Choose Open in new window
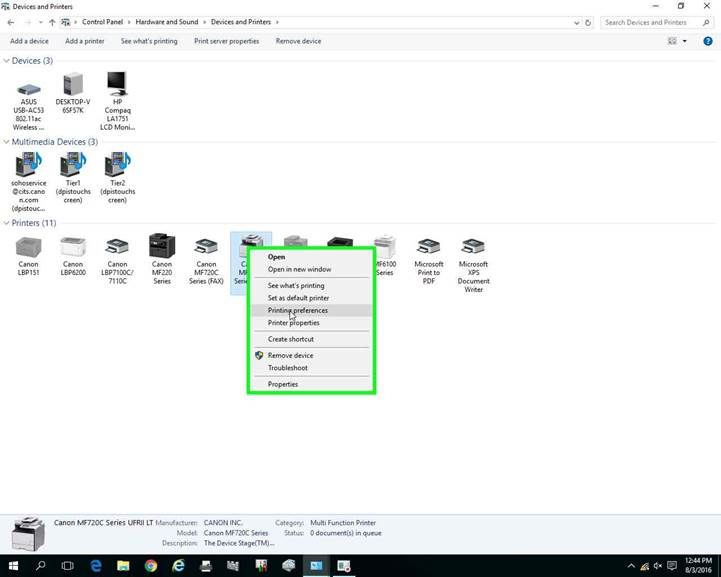721x577 pixels. click(x=299, y=269)
